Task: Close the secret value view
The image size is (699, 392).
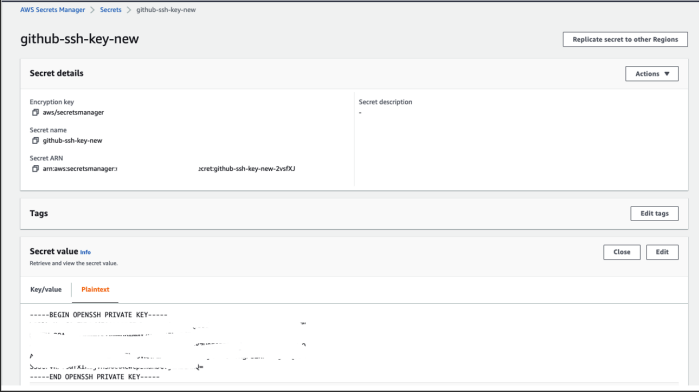Action: pos(621,252)
